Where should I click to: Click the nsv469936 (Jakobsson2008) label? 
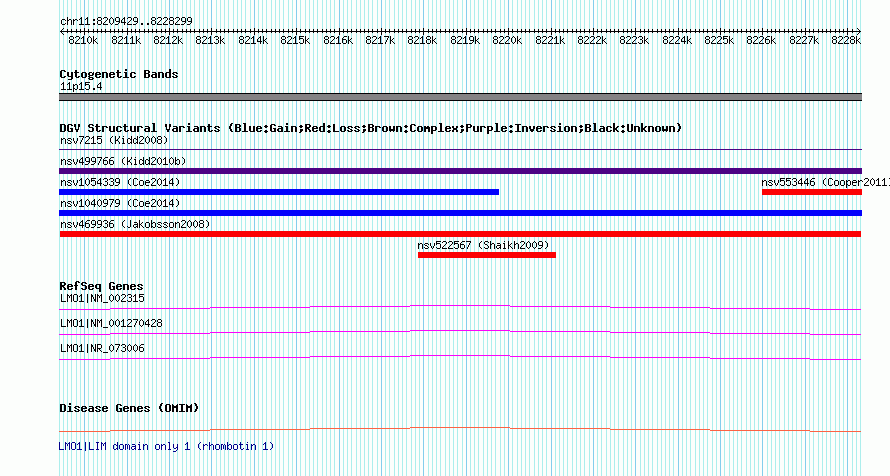135,224
